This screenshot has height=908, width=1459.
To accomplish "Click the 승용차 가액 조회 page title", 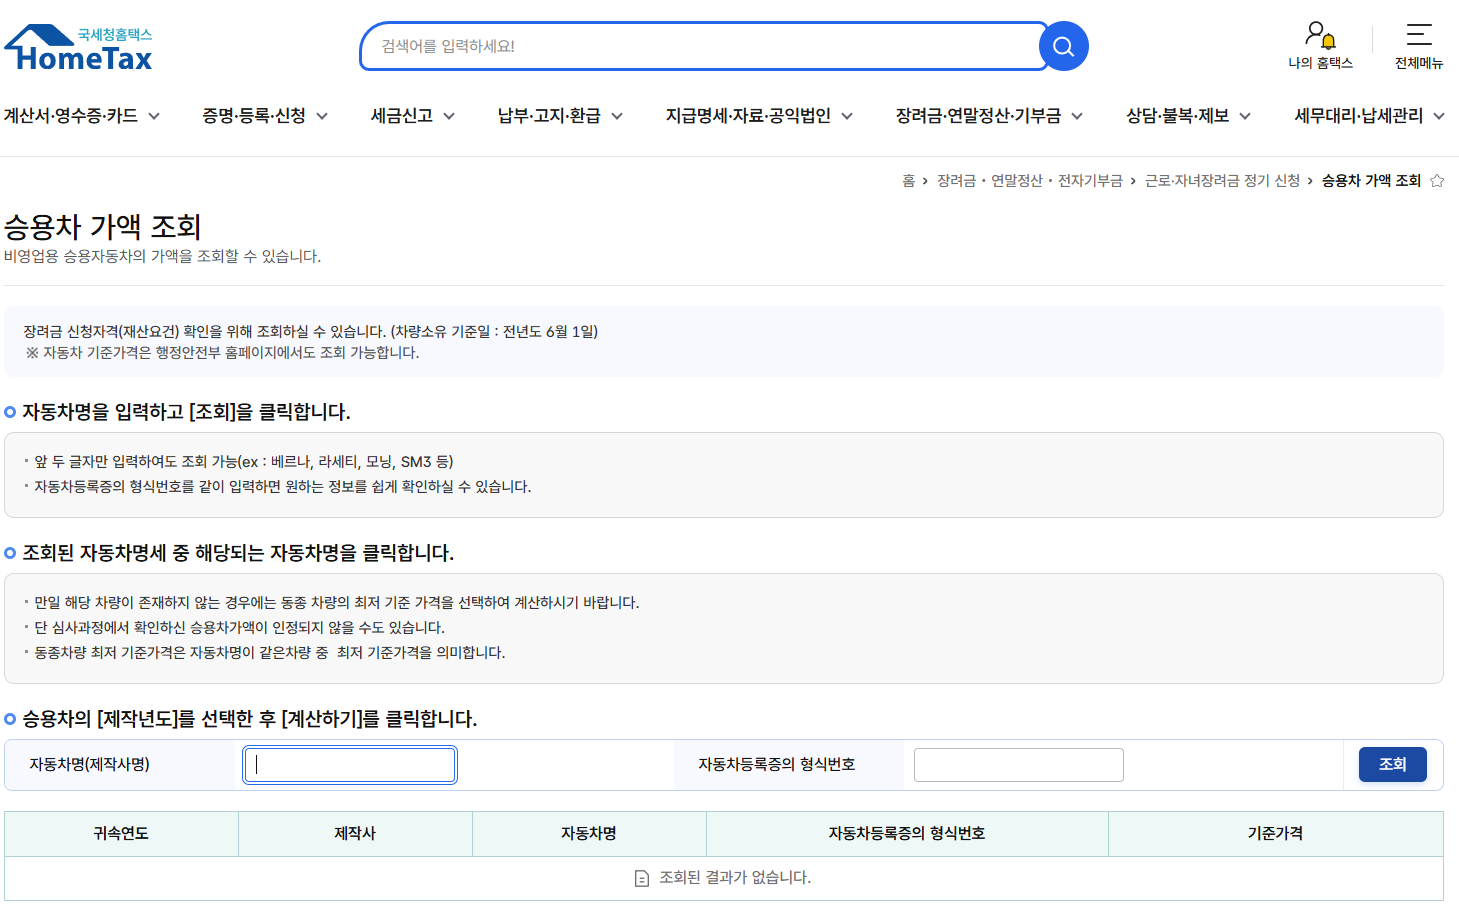I will pos(103,227).
